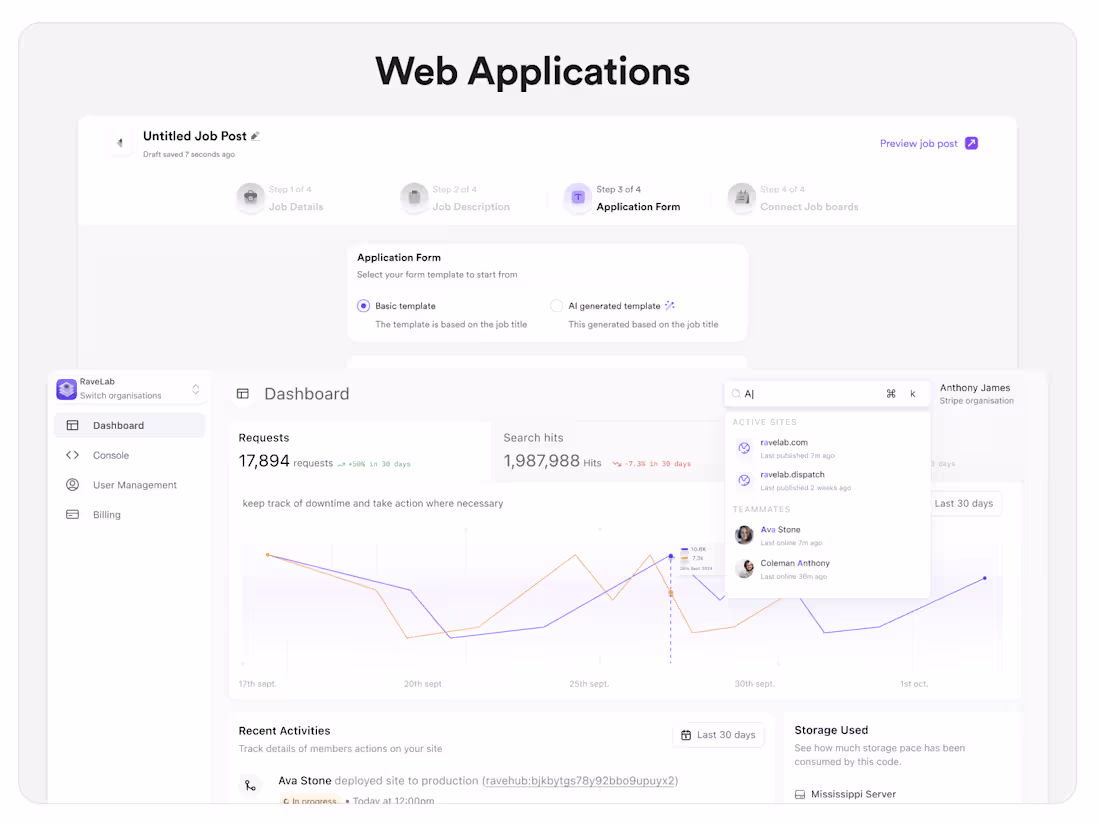This screenshot has height=825, width=1100.
Task: Open the Last 30 days dropdown in Recent Activities
Action: [718, 735]
